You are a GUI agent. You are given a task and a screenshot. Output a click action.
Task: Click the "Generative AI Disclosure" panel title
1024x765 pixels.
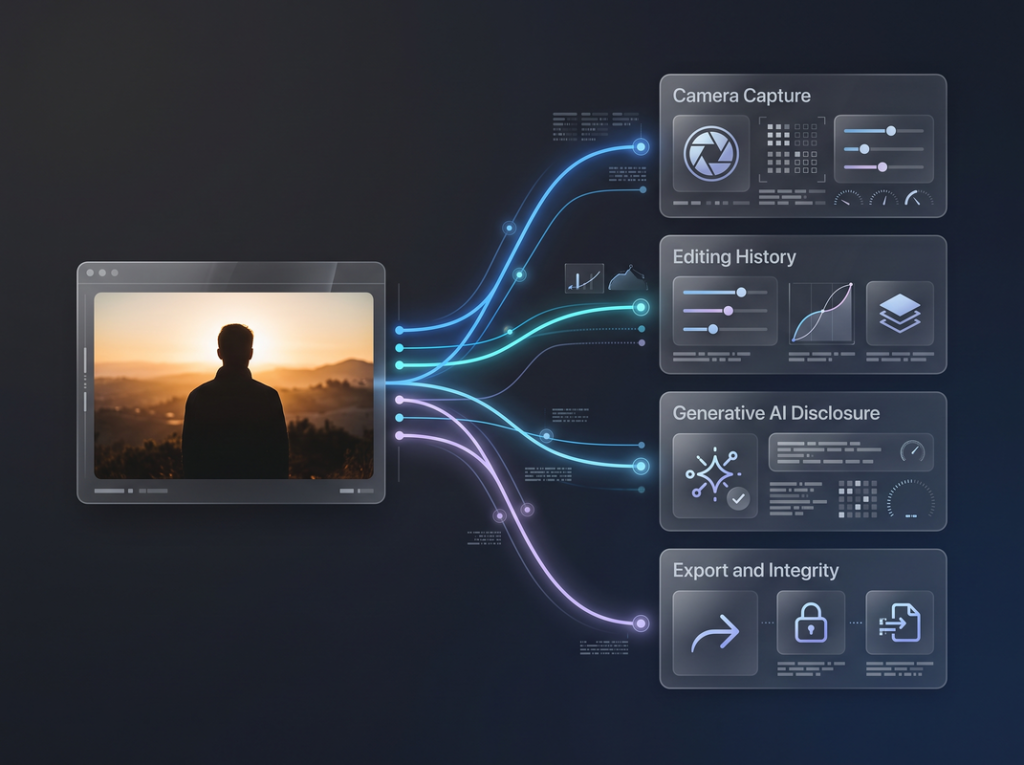pos(776,413)
